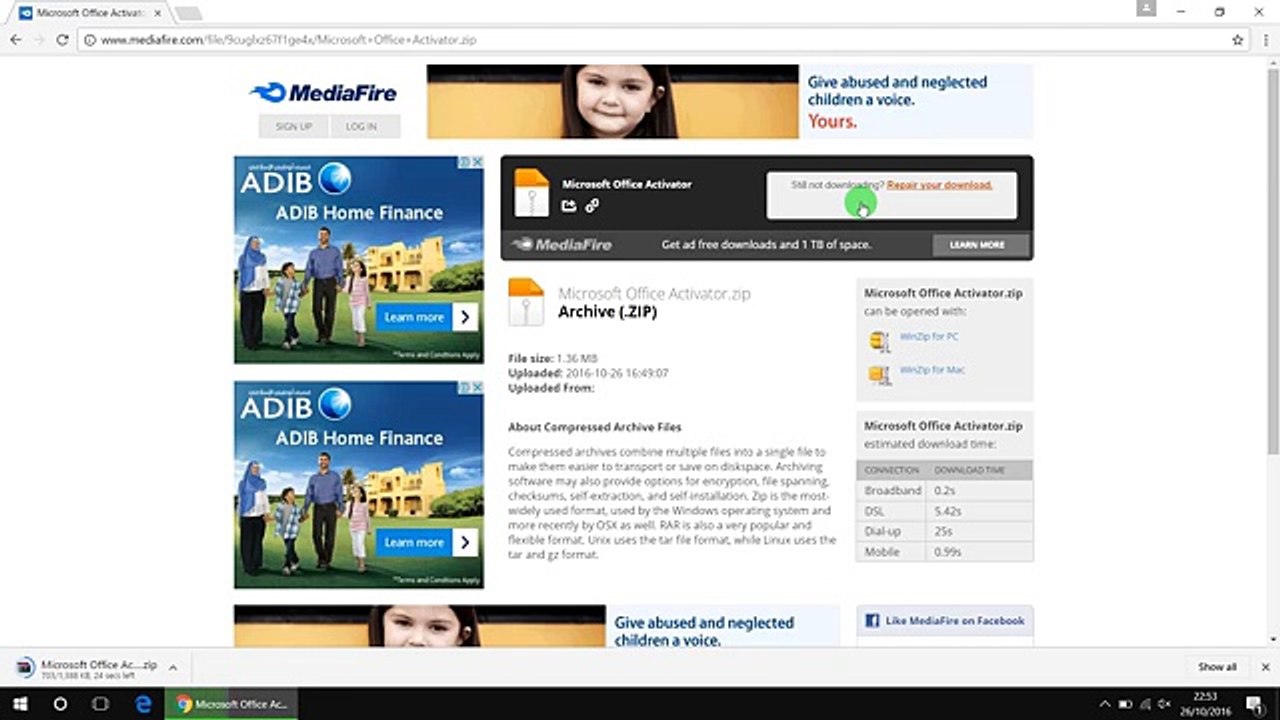Screen dimensions: 1280x720
Task: Open the Action Center notification icon
Action: pyautogui.click(x=1254, y=704)
